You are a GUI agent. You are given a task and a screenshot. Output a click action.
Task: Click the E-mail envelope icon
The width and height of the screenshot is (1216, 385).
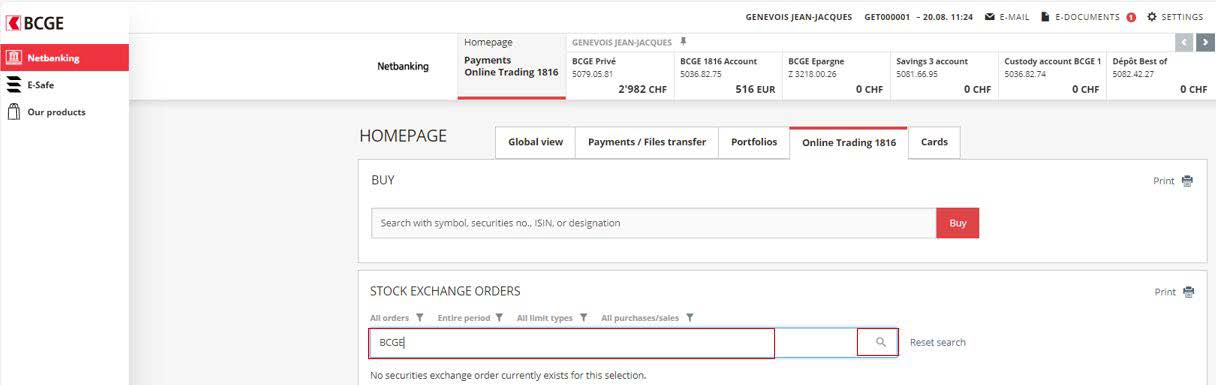pos(990,17)
